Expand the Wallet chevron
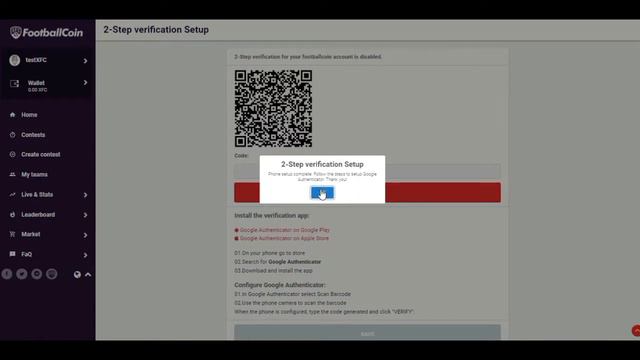The image size is (640, 360). pyautogui.click(x=85, y=82)
